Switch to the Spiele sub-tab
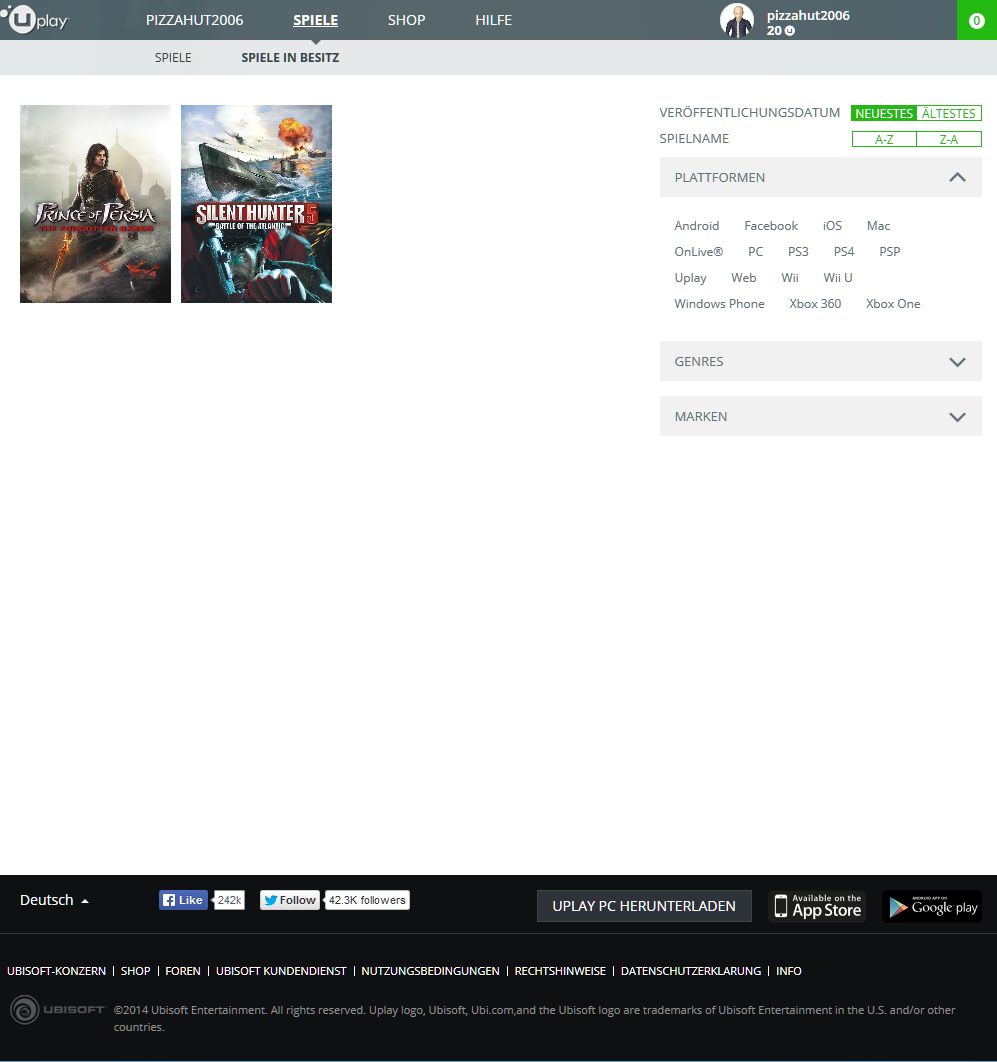 point(173,58)
